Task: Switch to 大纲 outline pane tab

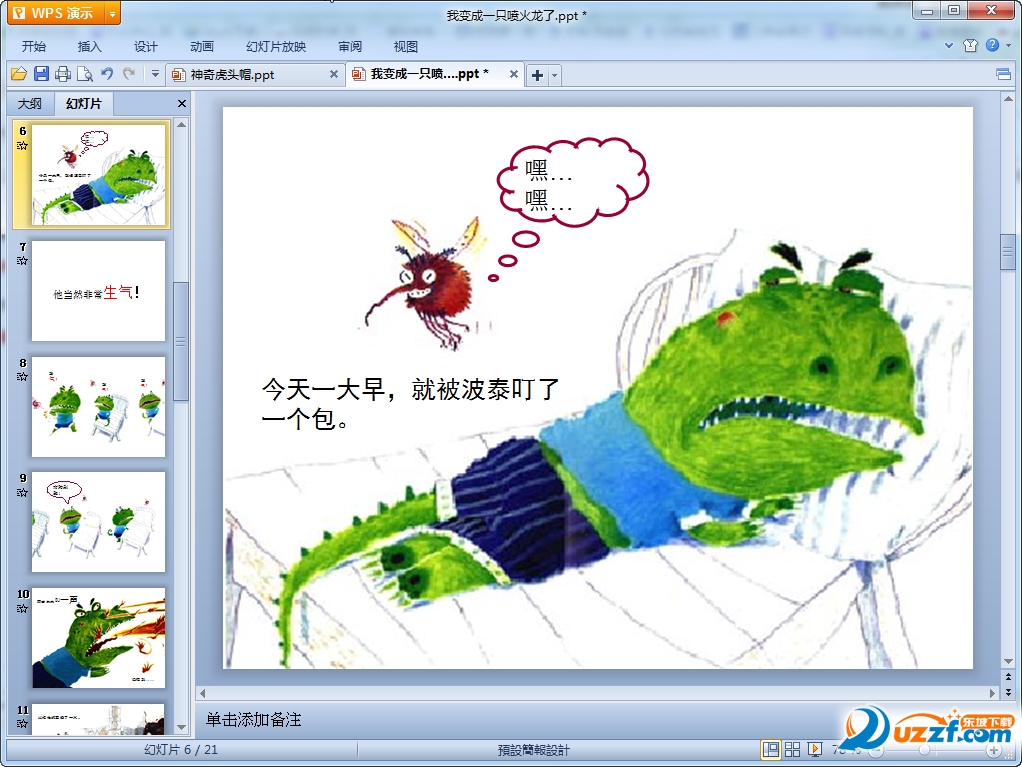Action: (29, 104)
